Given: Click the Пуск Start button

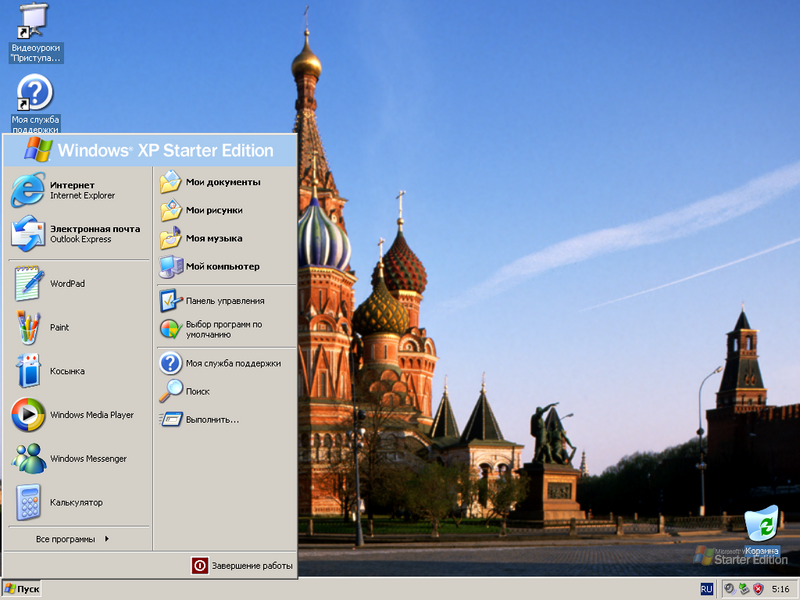Looking at the screenshot, I should [x=21, y=589].
